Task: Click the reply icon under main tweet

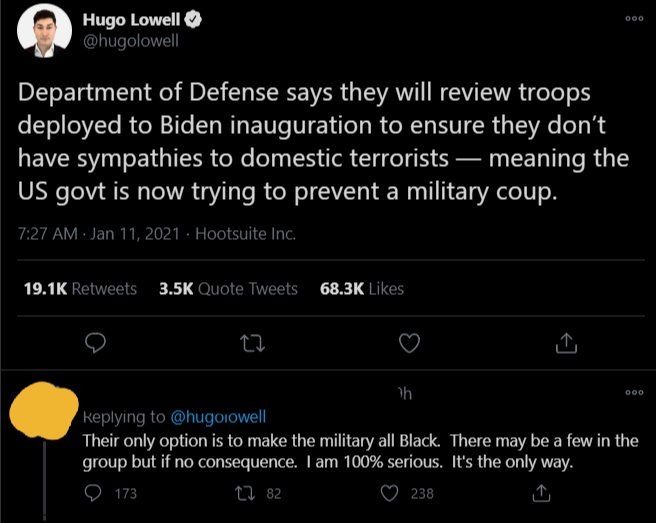Action: pos(96,343)
